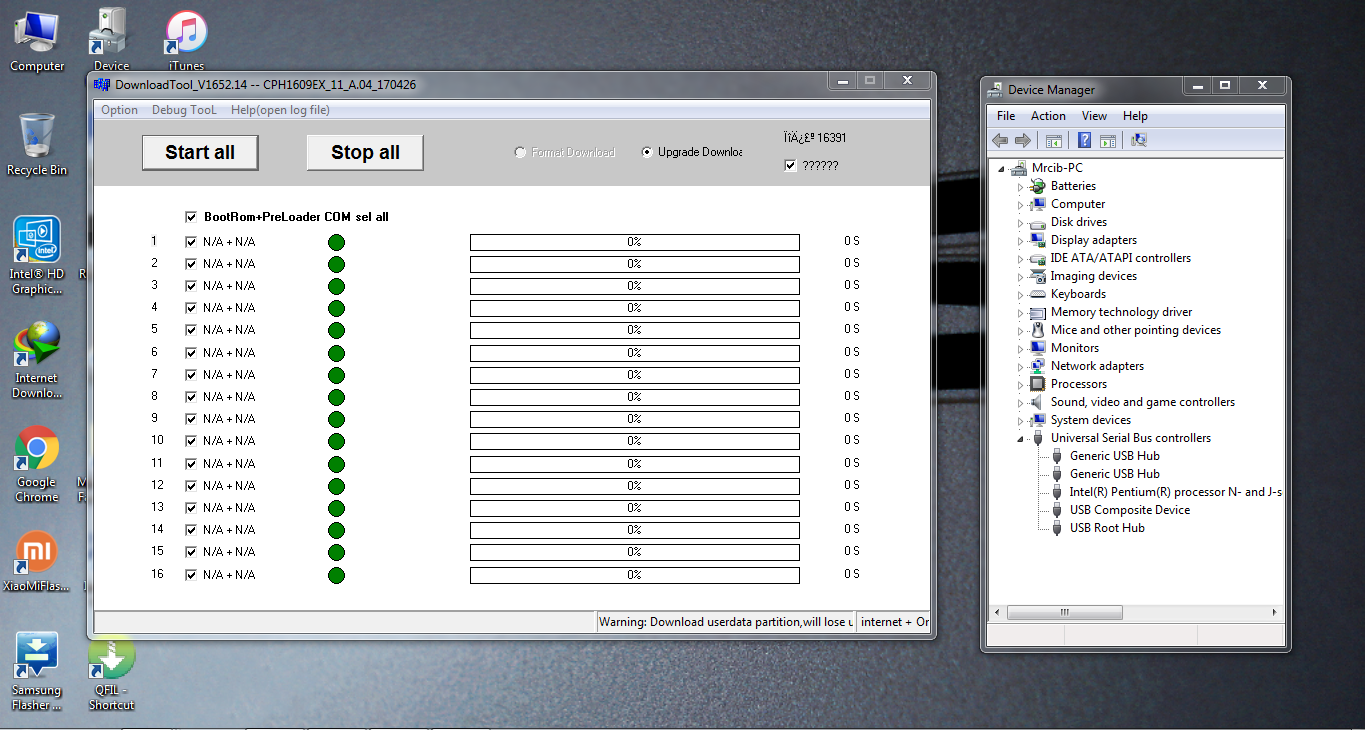Click the Keyboards device icon

point(1038,294)
